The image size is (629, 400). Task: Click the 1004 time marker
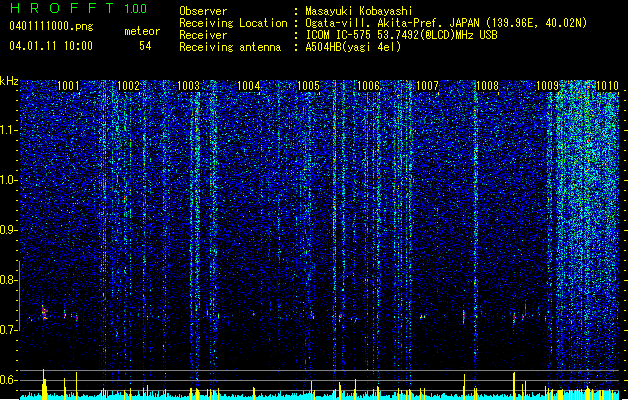(248, 86)
